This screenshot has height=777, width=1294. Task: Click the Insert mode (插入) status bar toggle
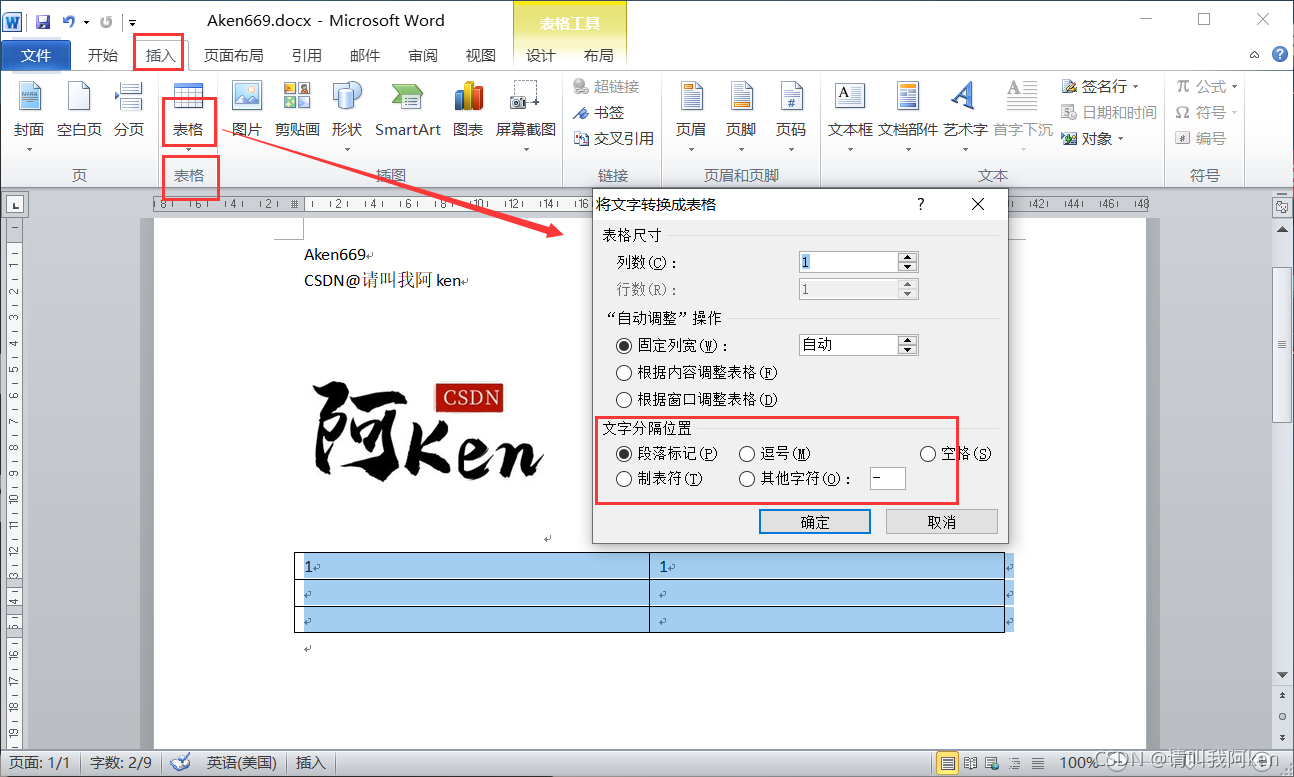pyautogui.click(x=311, y=763)
